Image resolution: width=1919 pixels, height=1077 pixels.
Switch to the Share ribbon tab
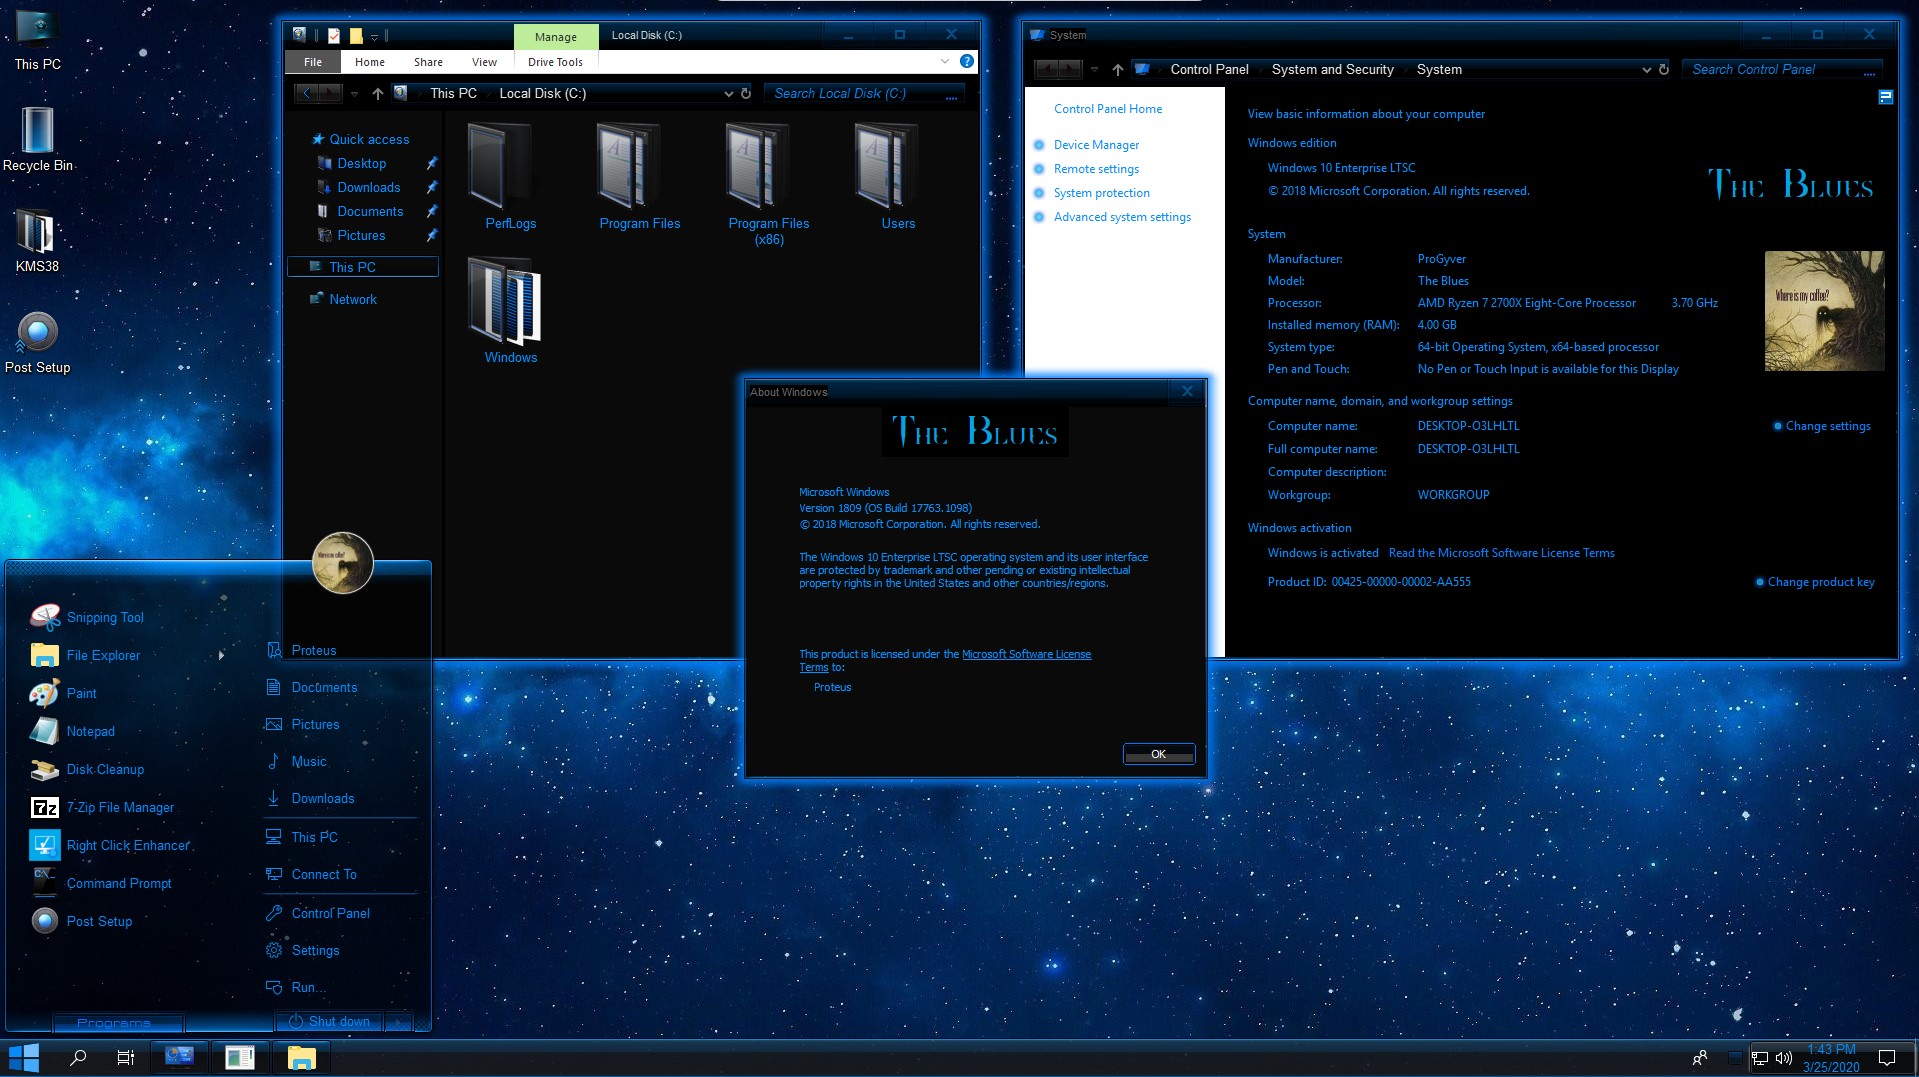428,62
